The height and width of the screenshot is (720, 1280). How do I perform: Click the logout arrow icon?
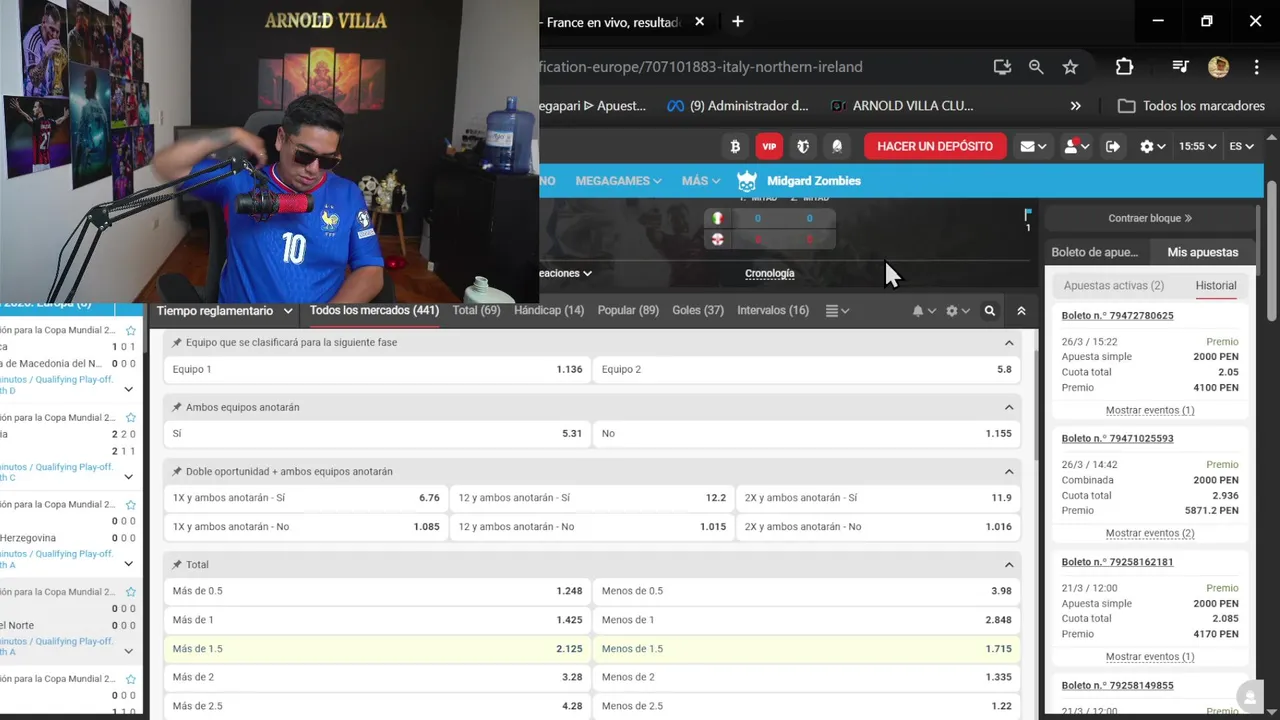[x=1113, y=146]
